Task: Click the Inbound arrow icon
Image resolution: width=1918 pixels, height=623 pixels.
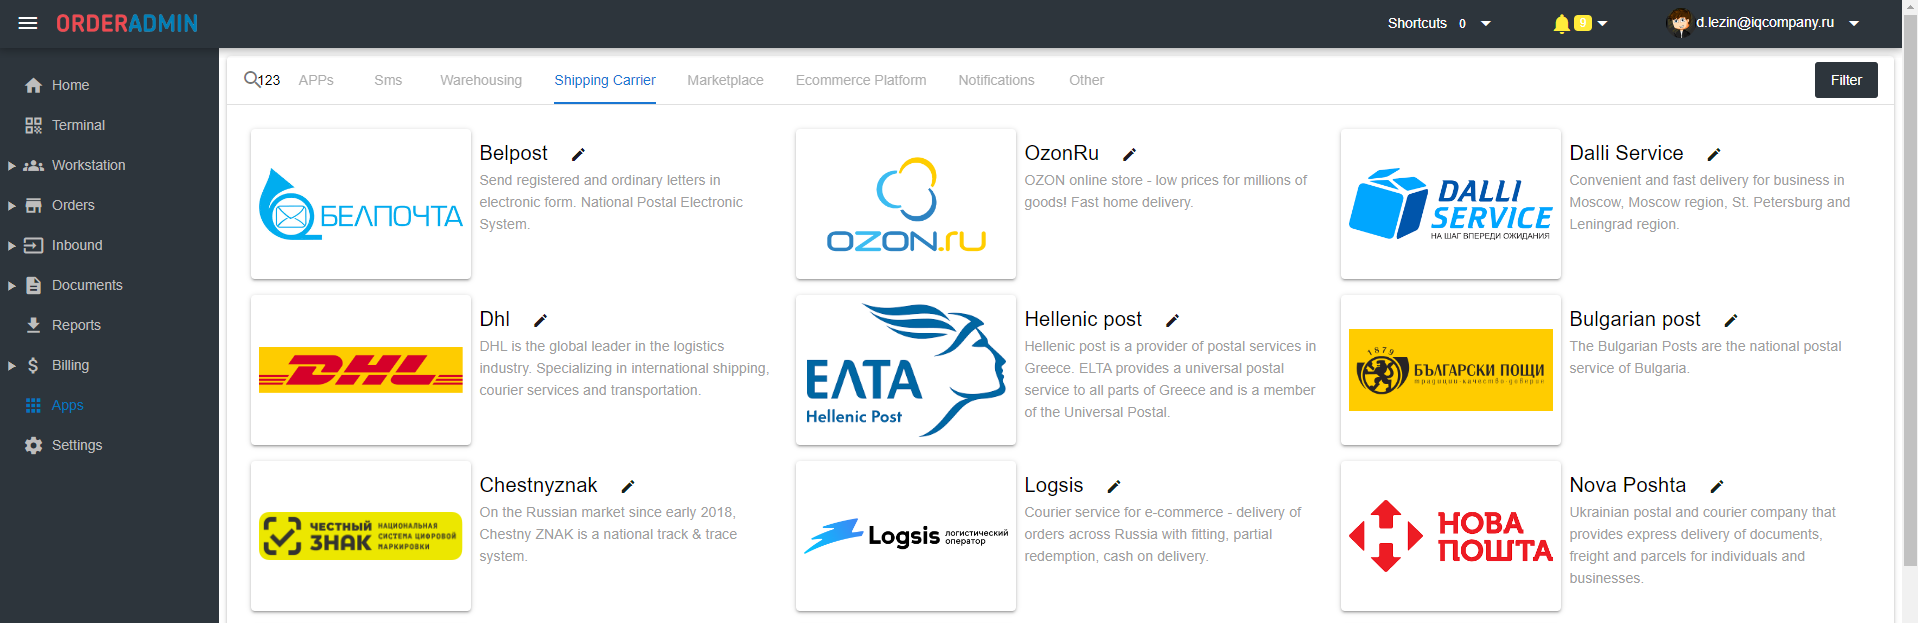Action: pos(33,245)
